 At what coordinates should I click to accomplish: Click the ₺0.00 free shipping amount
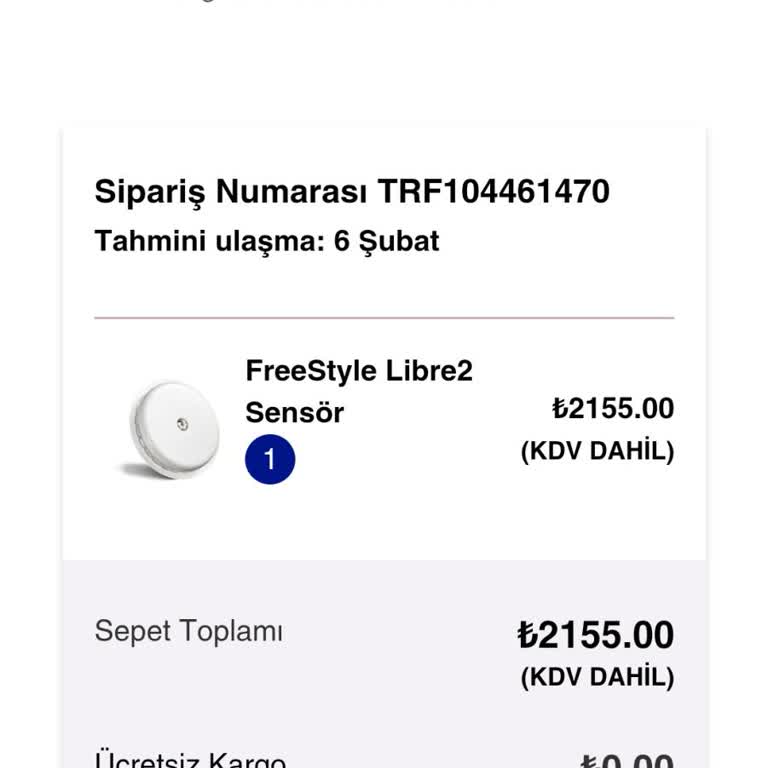click(x=627, y=760)
